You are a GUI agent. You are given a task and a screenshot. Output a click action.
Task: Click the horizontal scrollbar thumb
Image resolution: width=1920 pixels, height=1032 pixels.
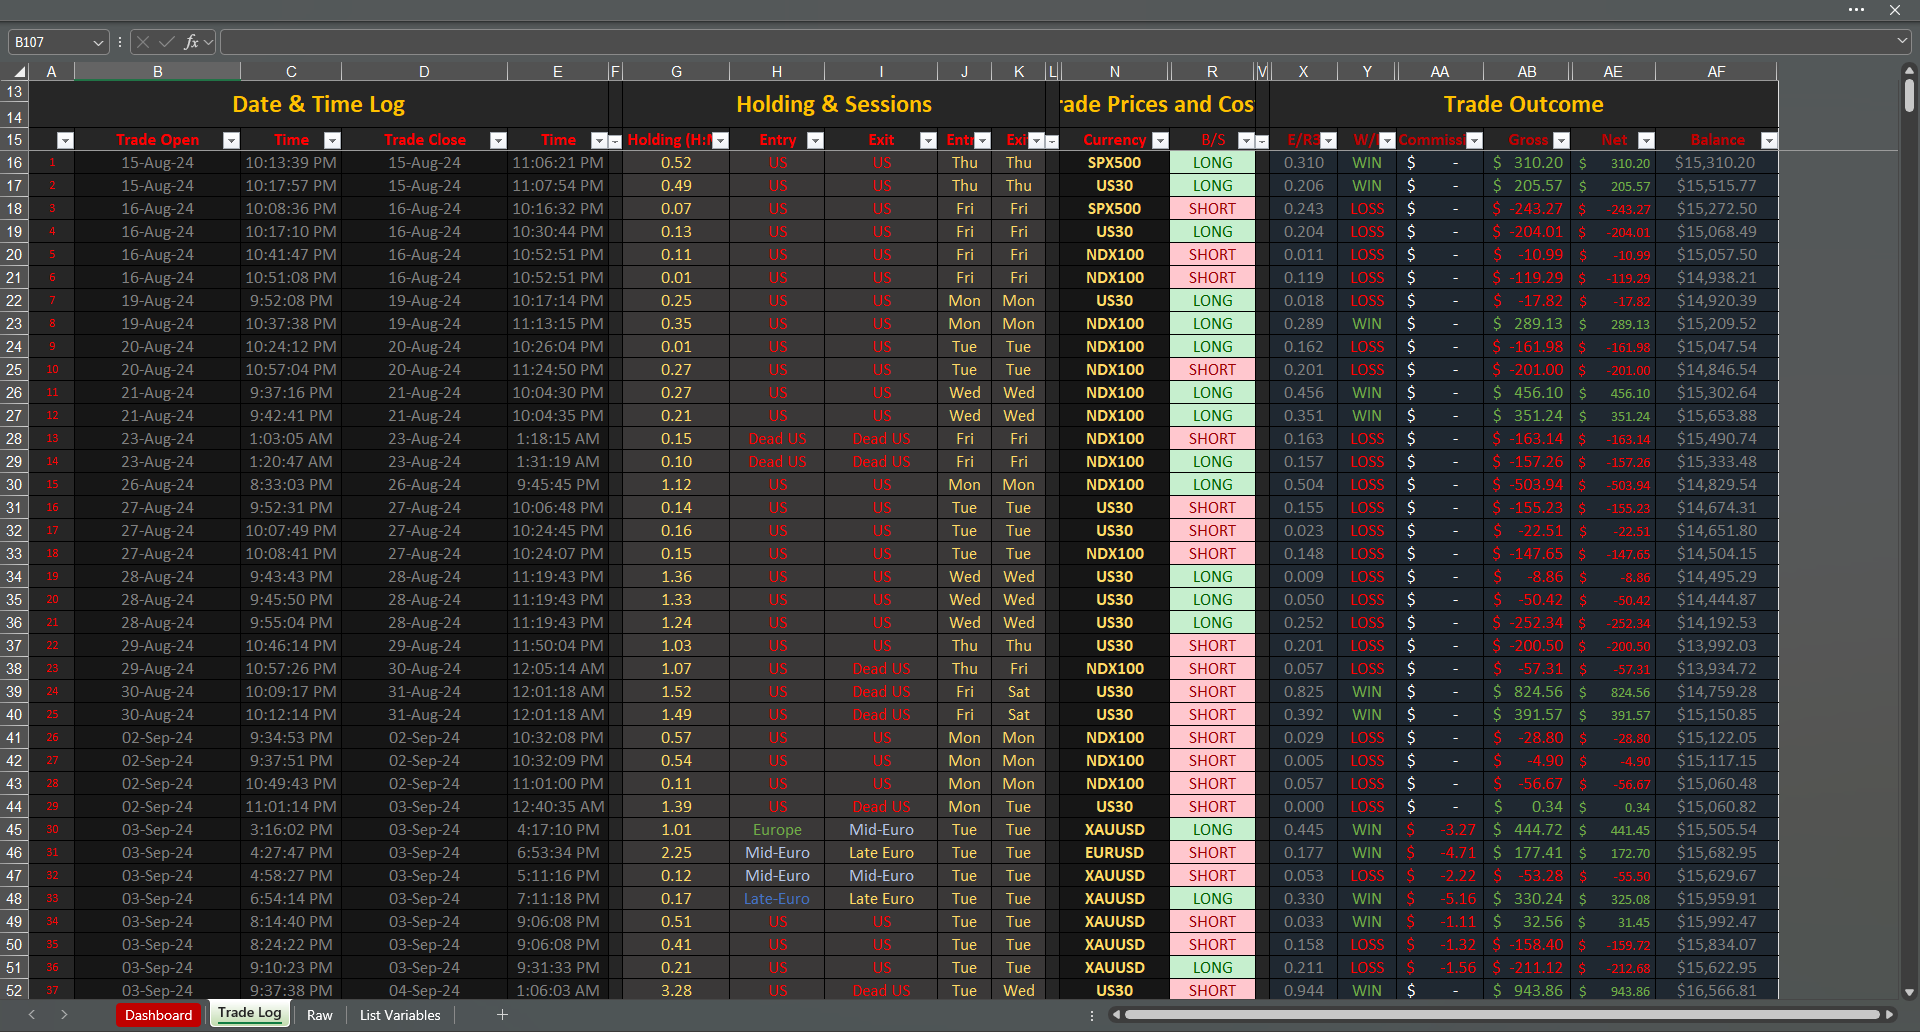tap(1500, 1015)
